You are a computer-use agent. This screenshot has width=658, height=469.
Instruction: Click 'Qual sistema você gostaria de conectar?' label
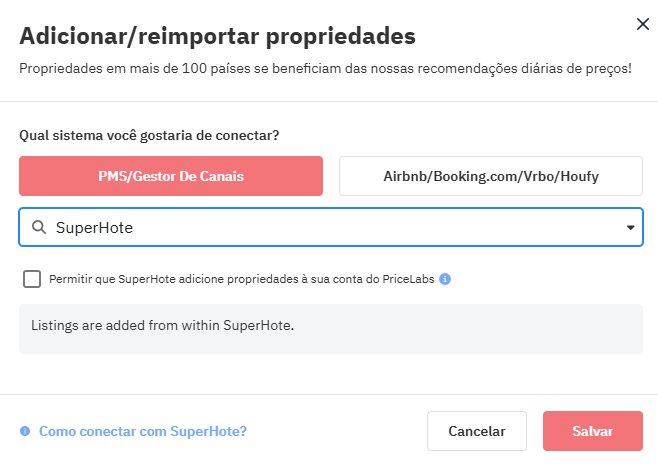point(149,134)
